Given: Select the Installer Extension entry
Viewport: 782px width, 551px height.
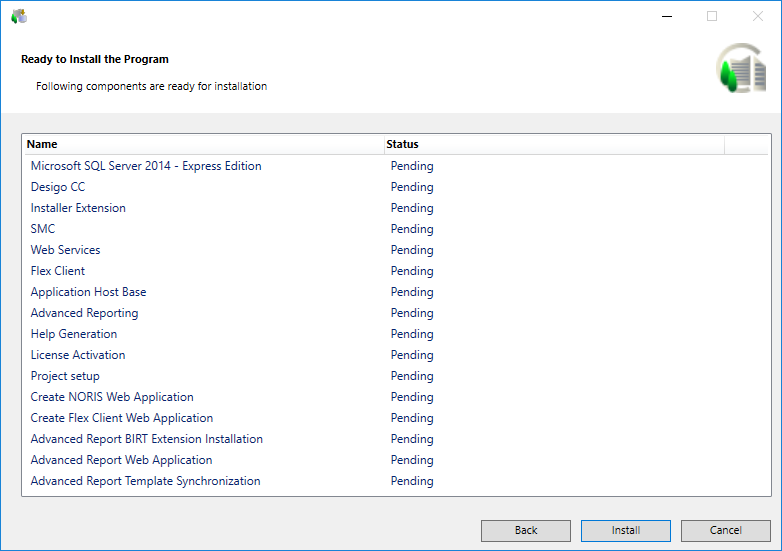Looking at the screenshot, I should click(x=78, y=208).
